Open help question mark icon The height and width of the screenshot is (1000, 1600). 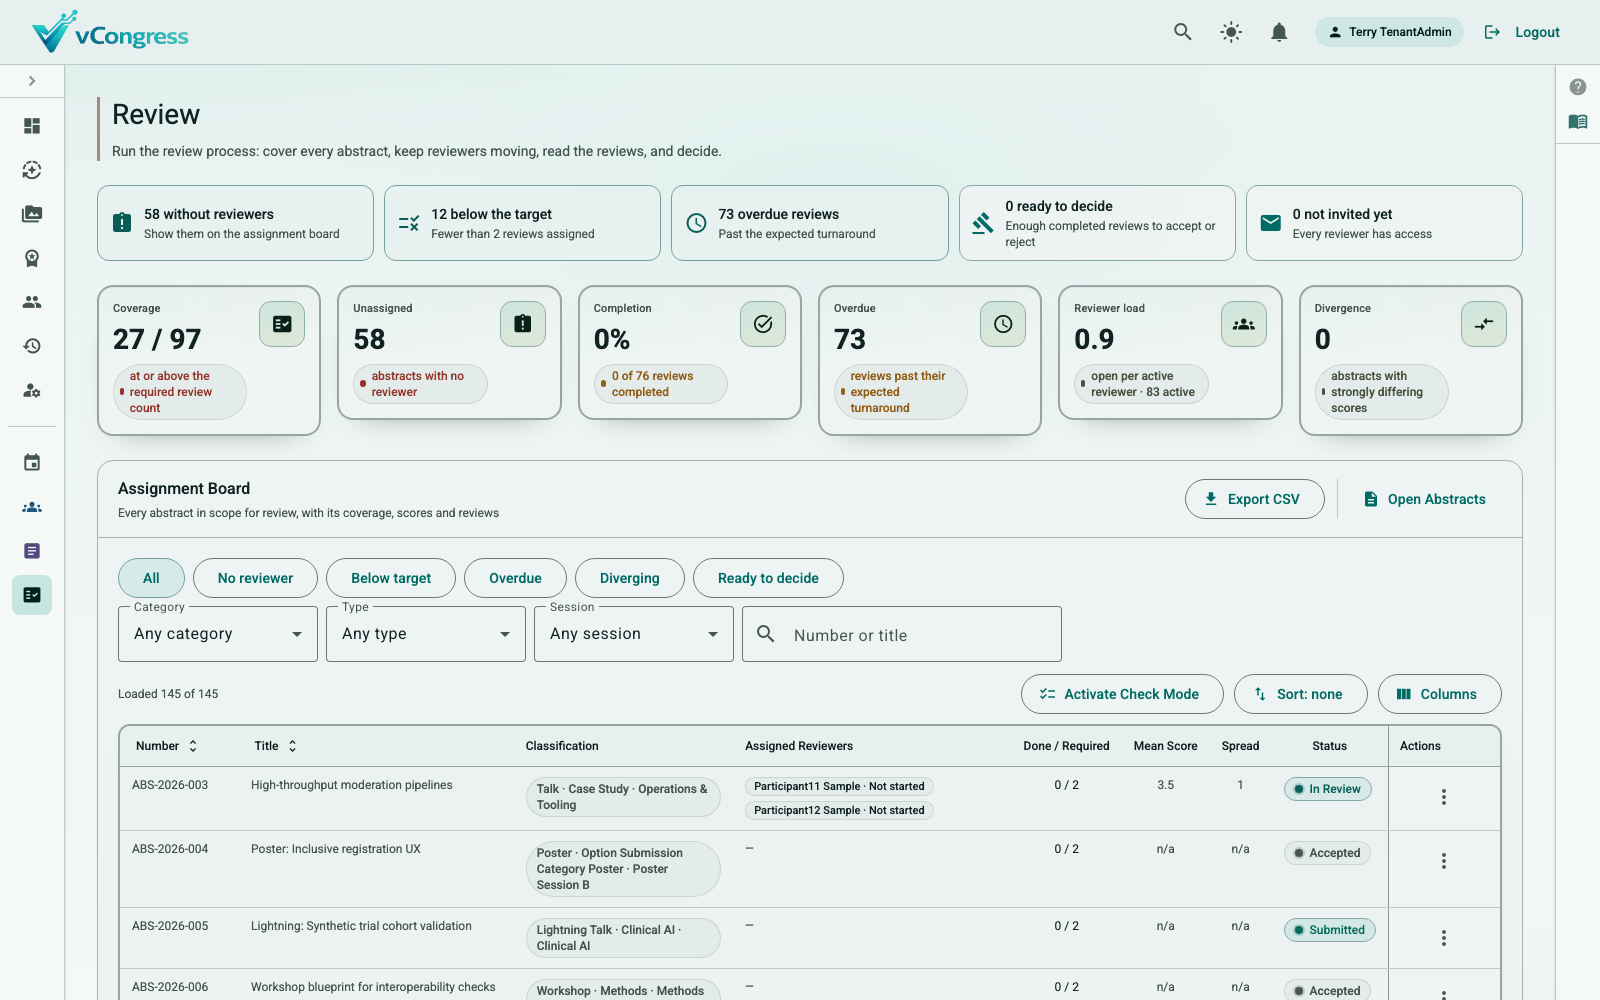(x=1578, y=87)
